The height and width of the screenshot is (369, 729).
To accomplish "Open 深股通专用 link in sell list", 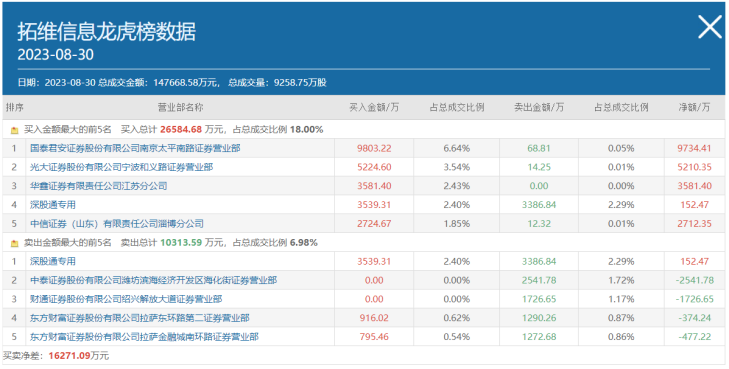I will point(53,261).
